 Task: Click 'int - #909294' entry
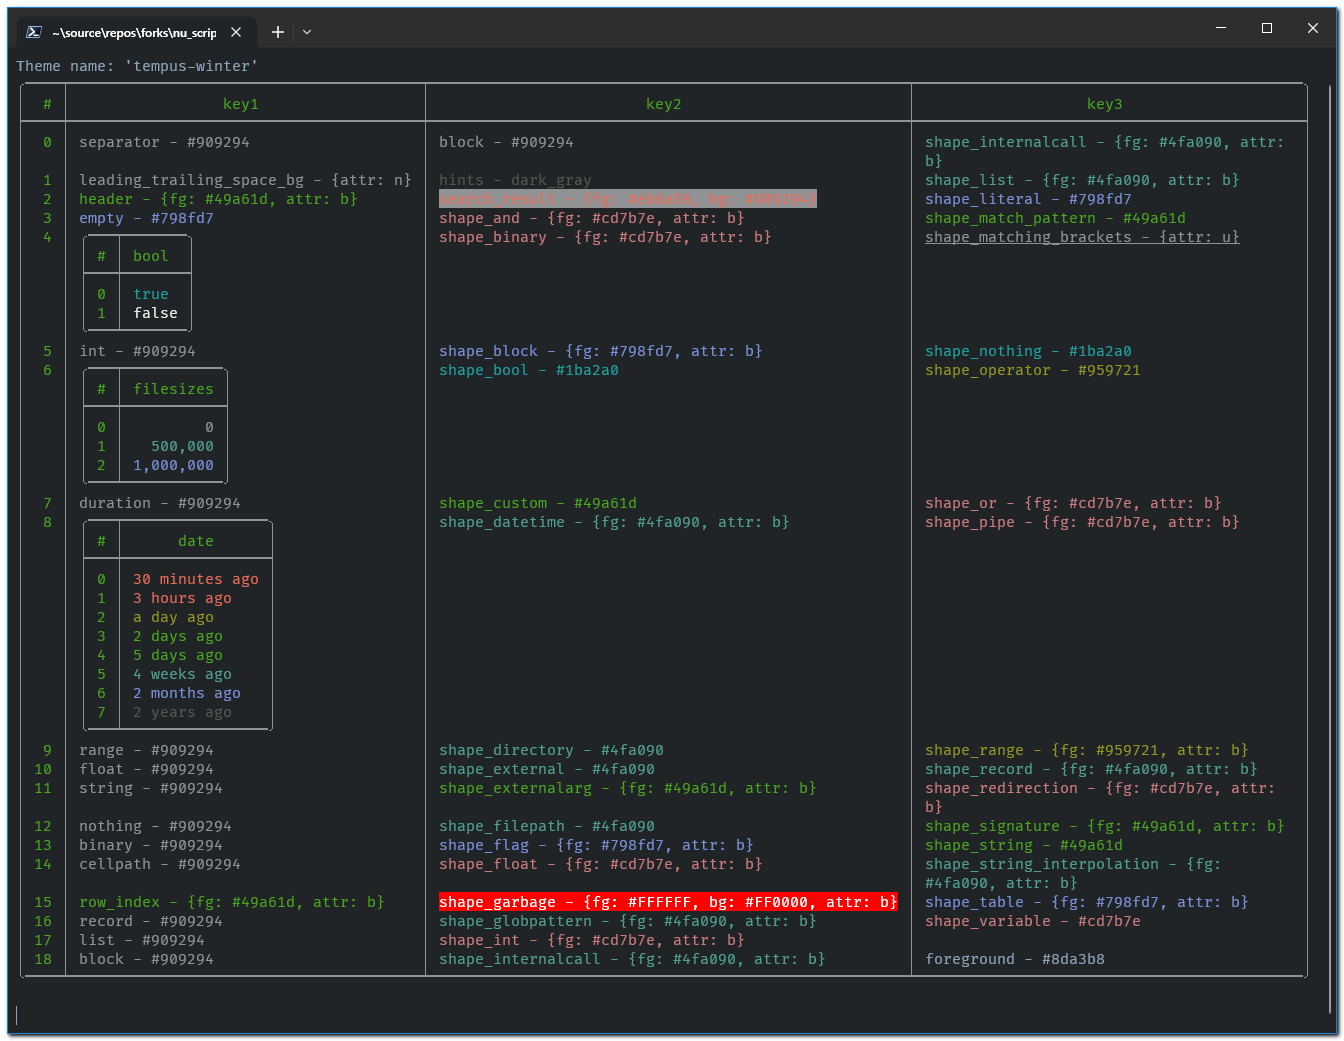click(138, 351)
